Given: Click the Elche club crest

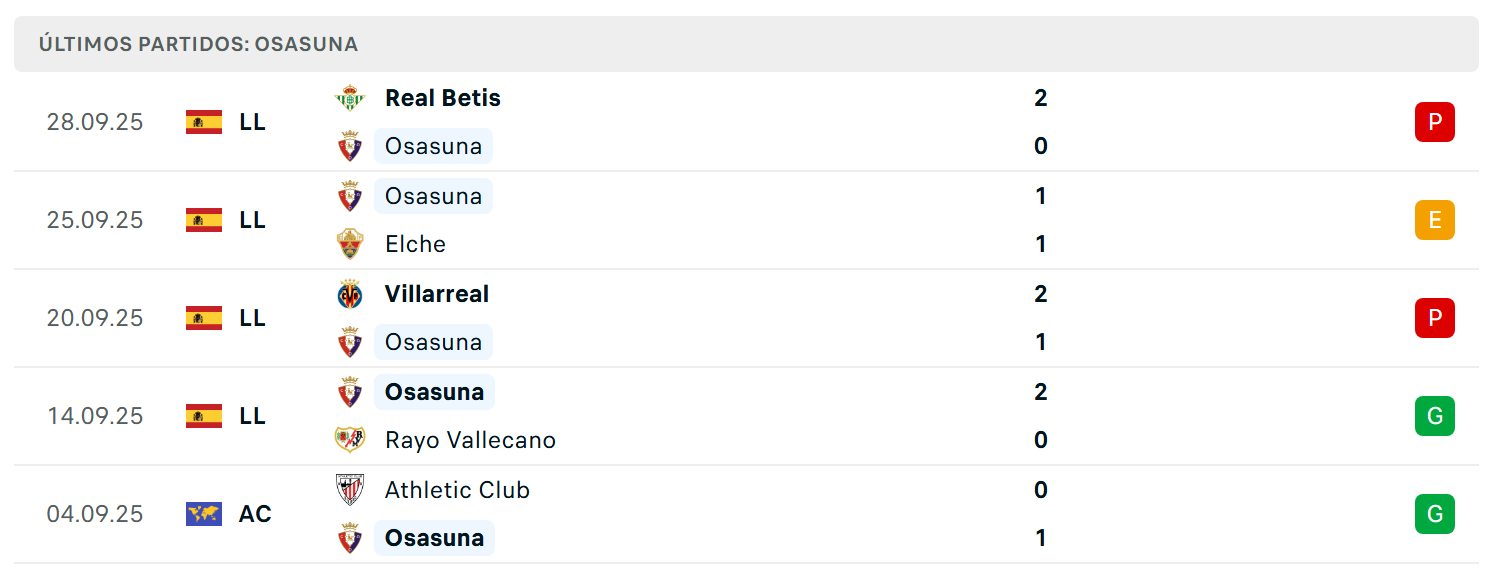Looking at the screenshot, I should pyautogui.click(x=350, y=244).
